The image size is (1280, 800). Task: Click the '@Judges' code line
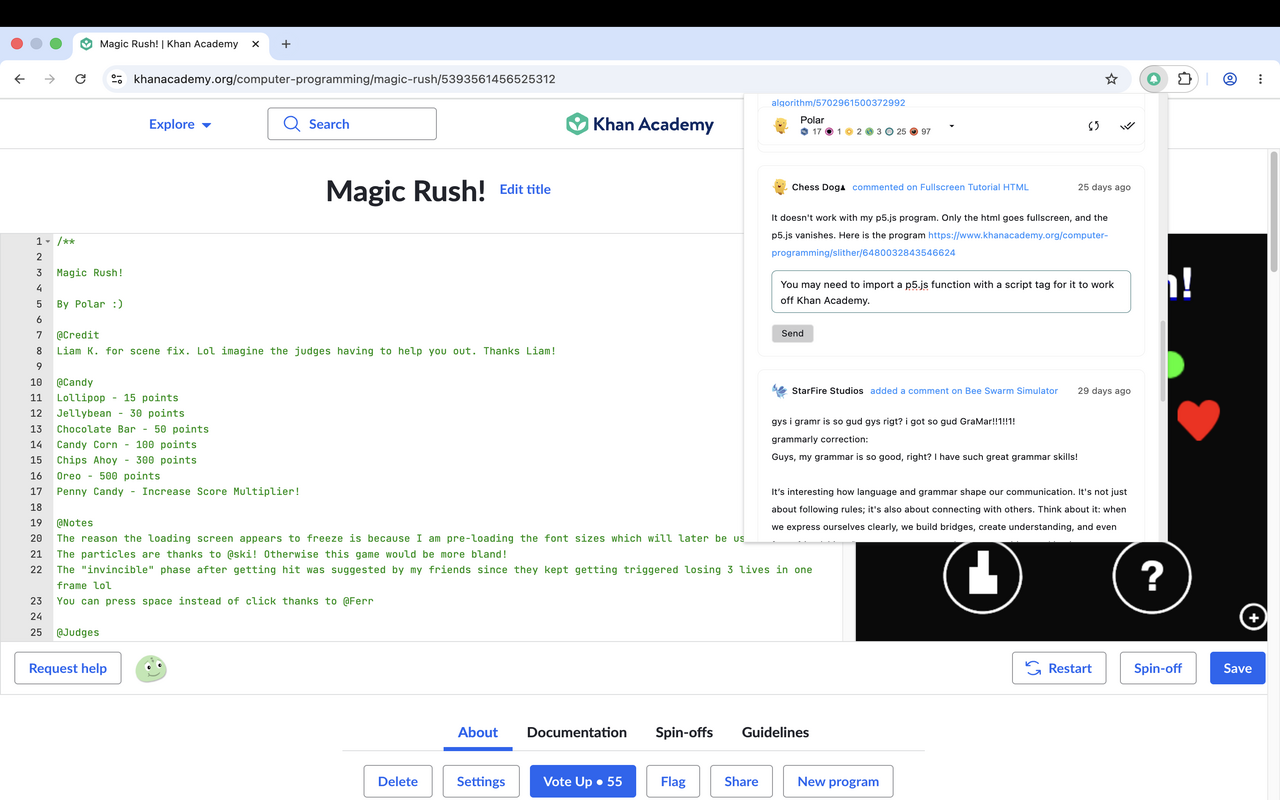(78, 633)
